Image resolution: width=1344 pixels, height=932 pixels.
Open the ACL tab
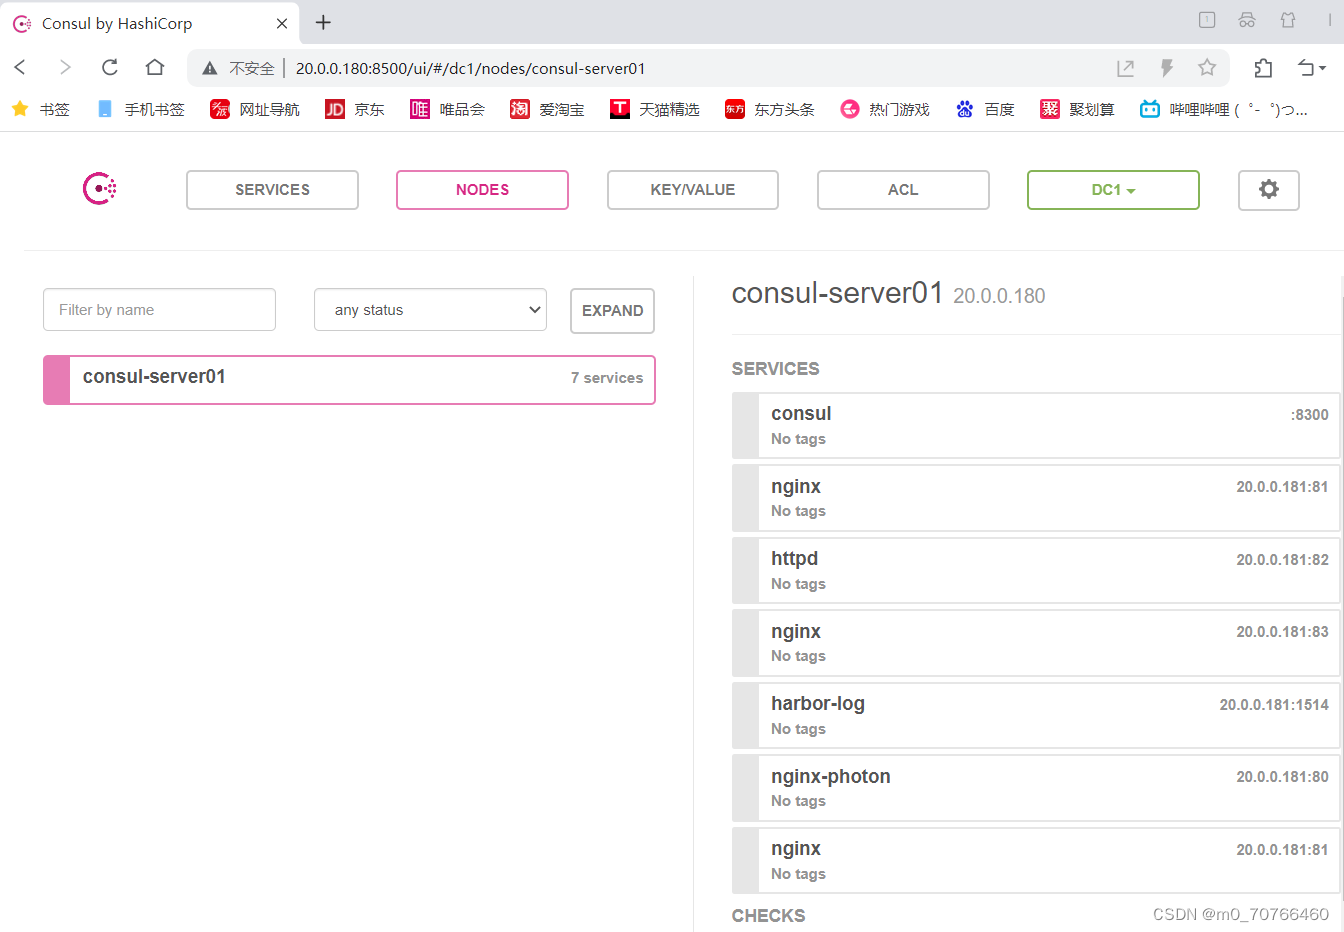[903, 190]
